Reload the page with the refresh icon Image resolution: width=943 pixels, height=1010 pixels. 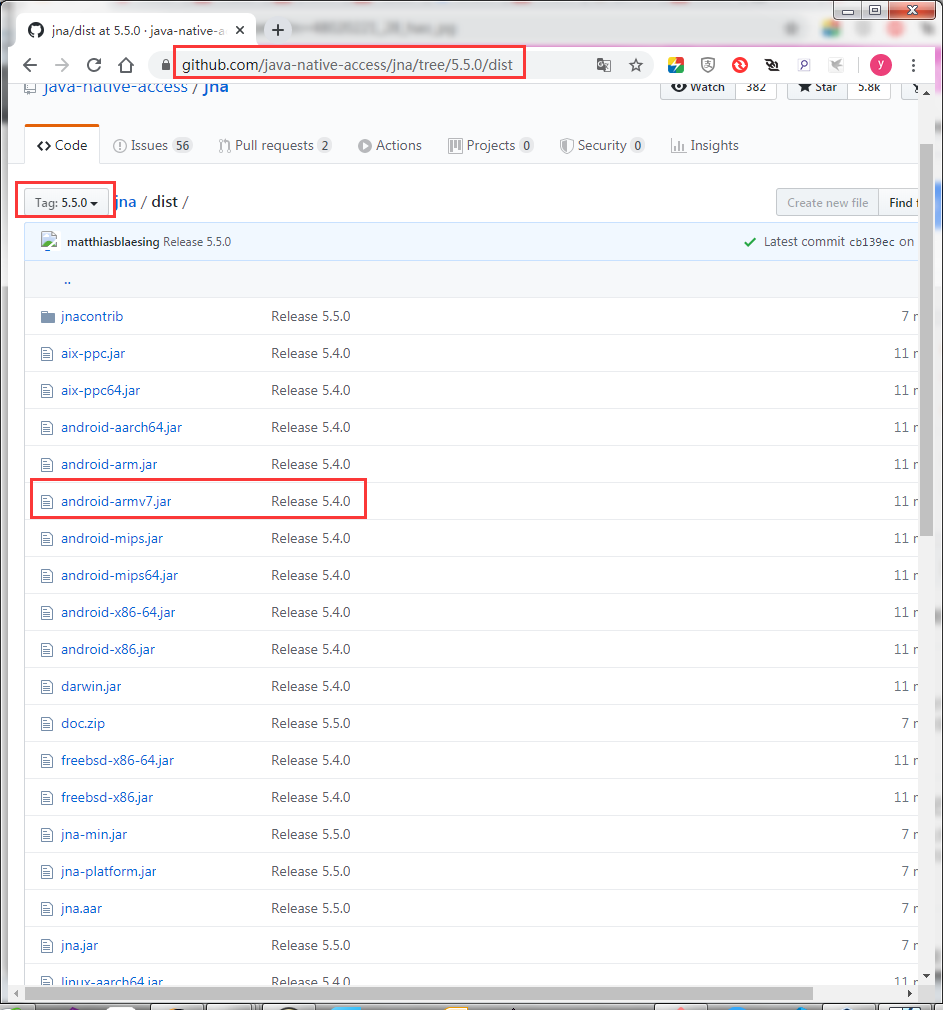pyautogui.click(x=94, y=65)
